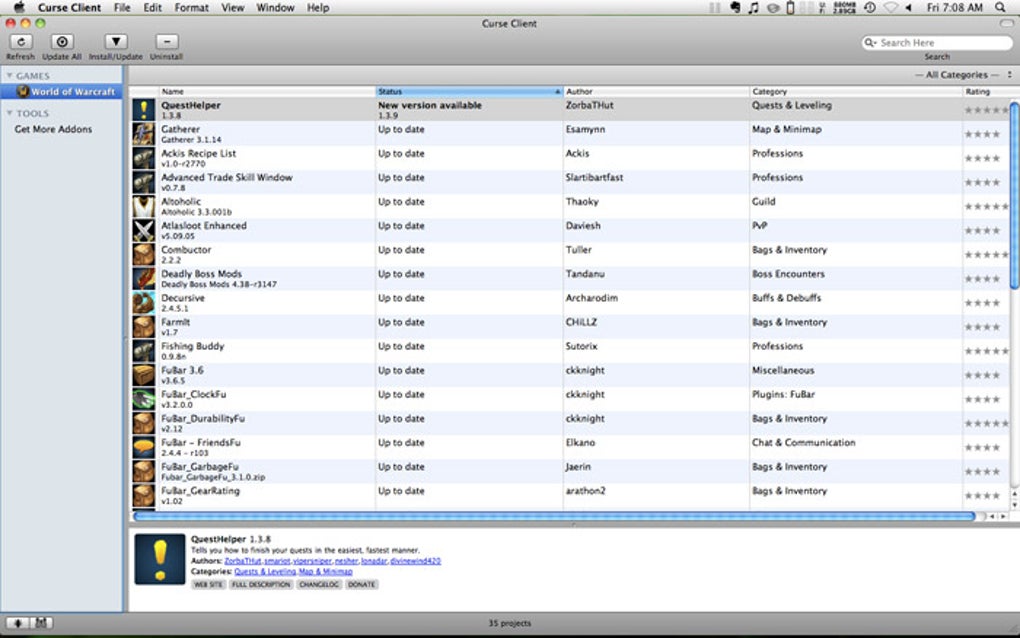Open search options magnifier dropdown
Image resolution: width=1020 pixels, height=638 pixels.
click(x=870, y=43)
